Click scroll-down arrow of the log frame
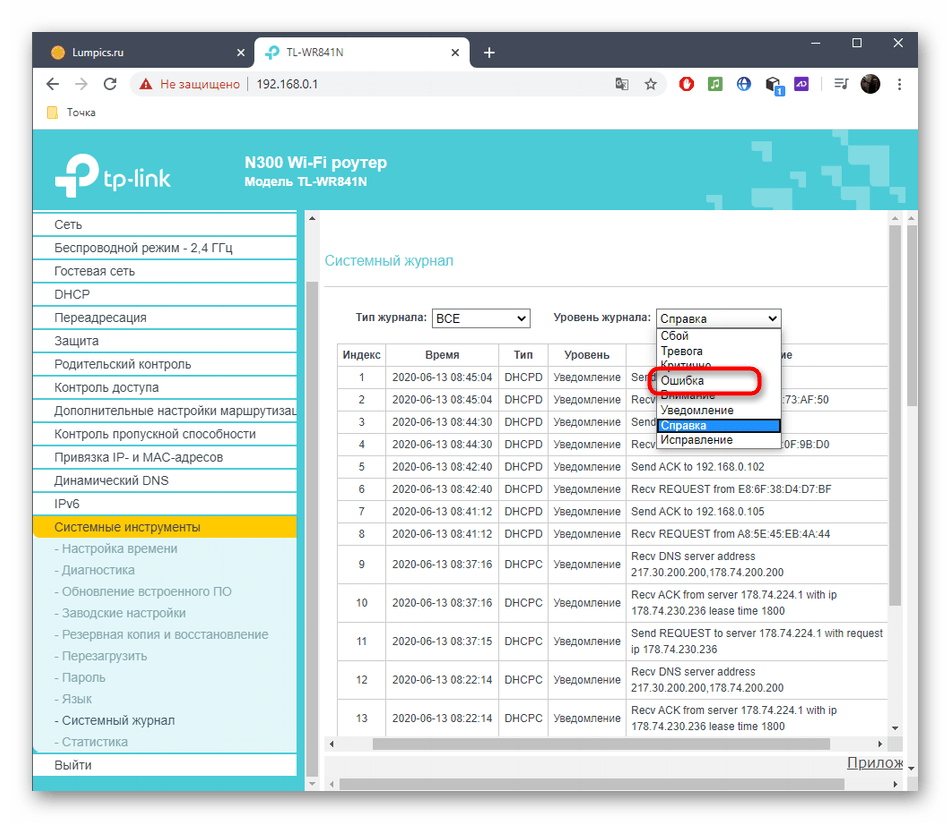Image resolution: width=950 pixels, height=823 pixels. 895,728
